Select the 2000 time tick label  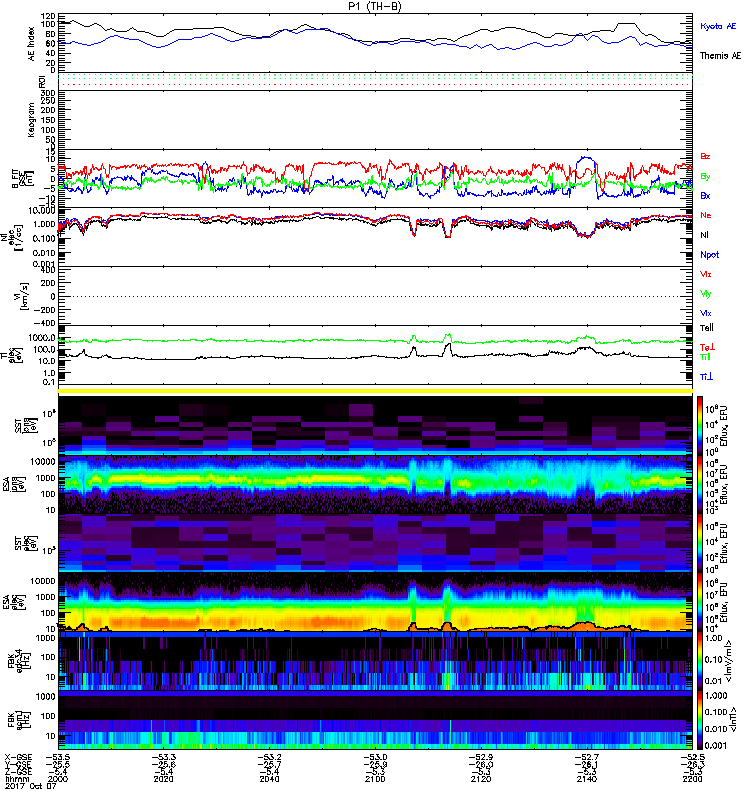(58, 779)
